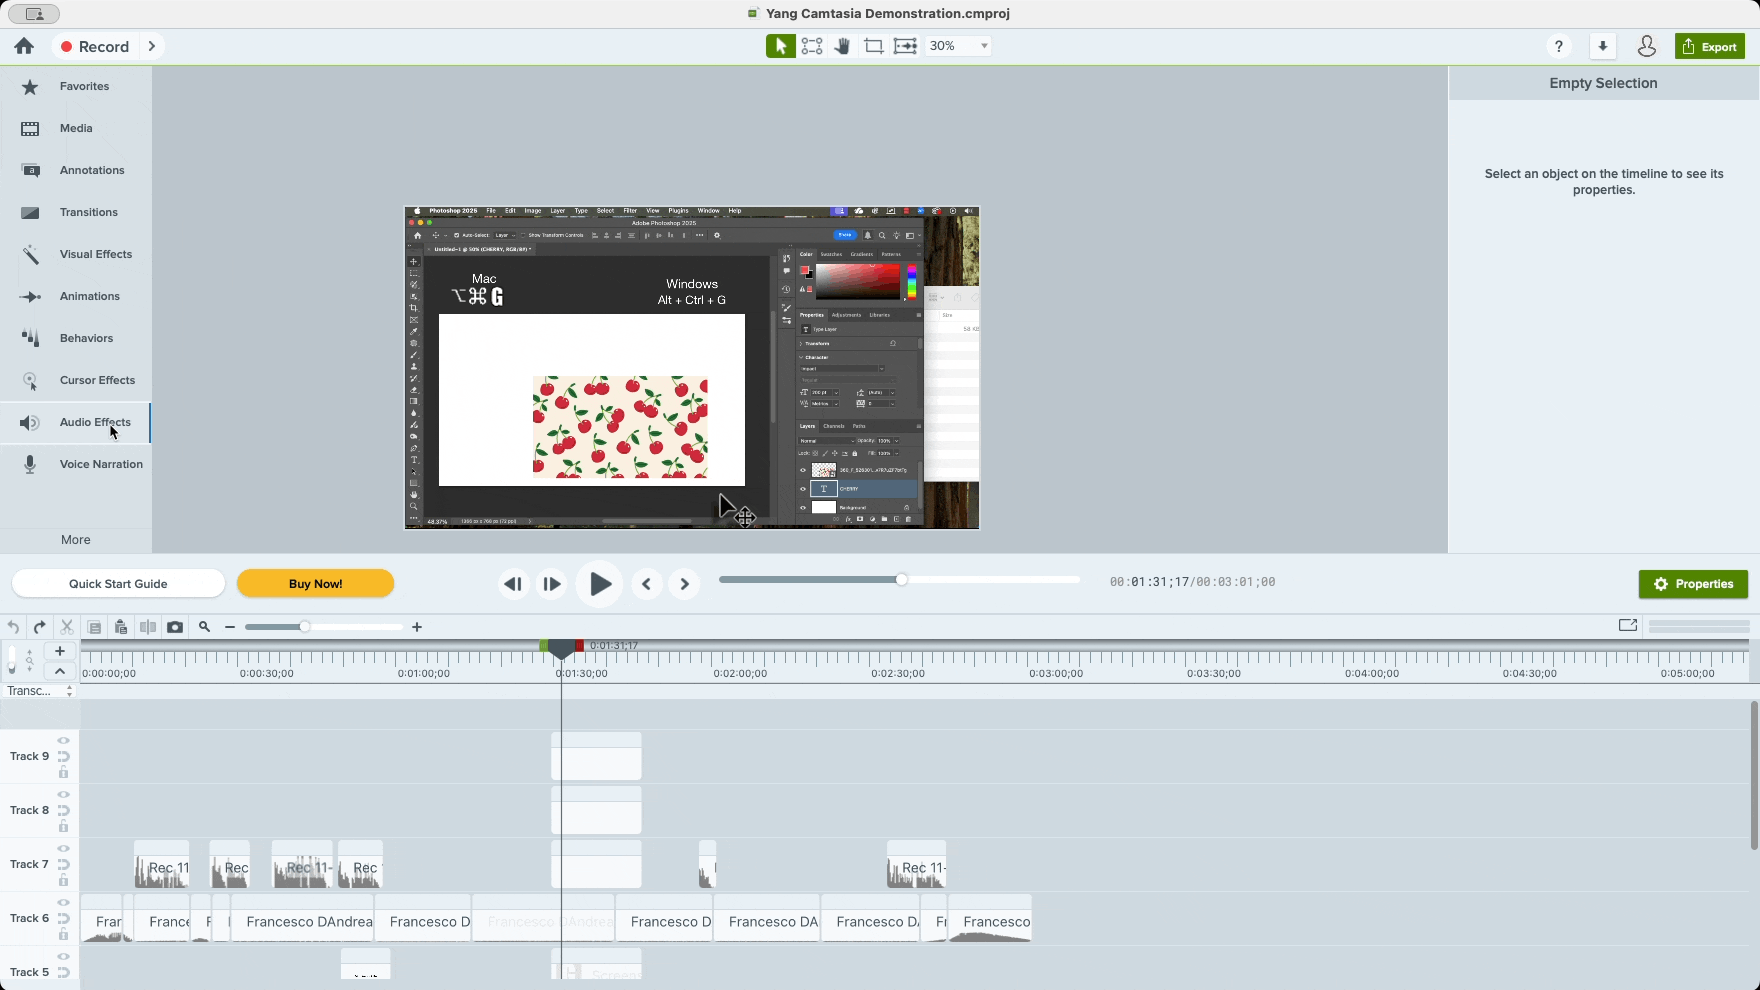Click the Export button

1709,46
